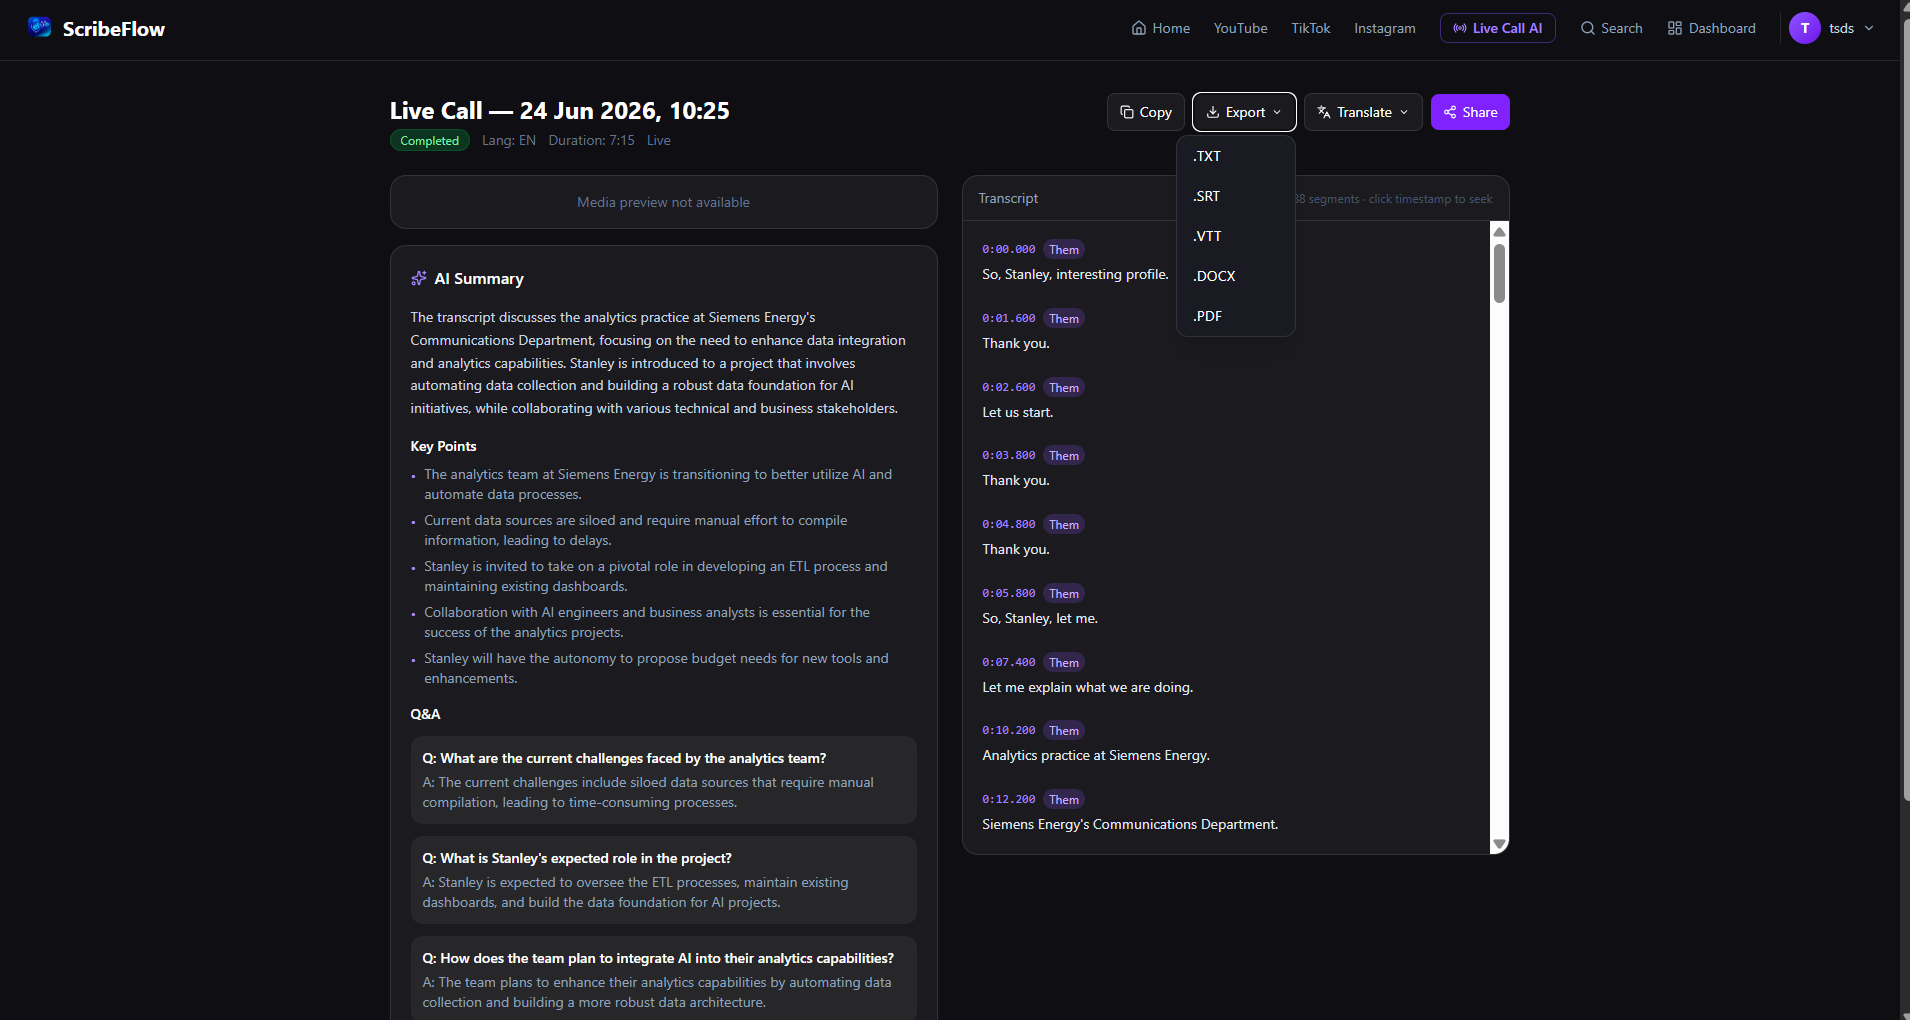Click the Search magnifier icon
The width and height of the screenshot is (1910, 1020).
click(1587, 28)
